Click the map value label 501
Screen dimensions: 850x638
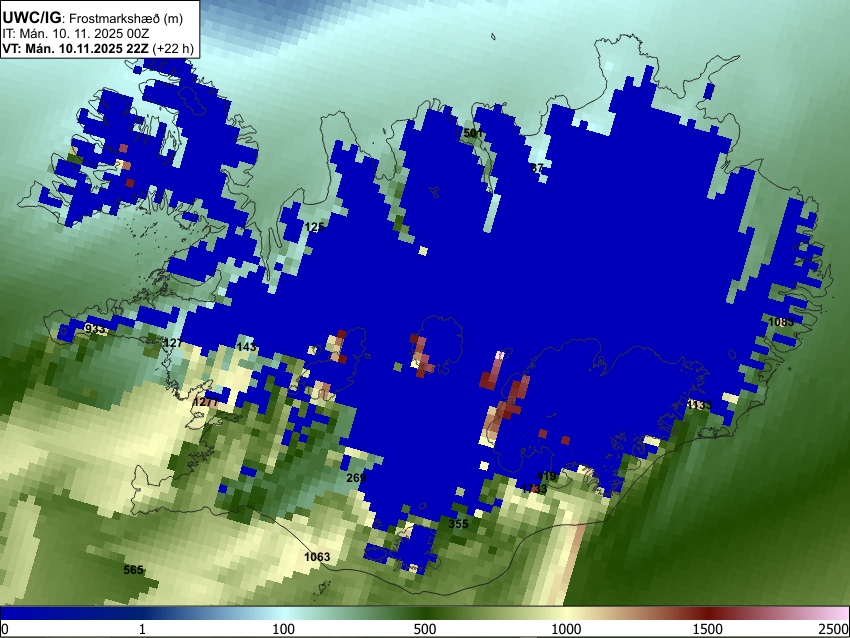coord(473,133)
